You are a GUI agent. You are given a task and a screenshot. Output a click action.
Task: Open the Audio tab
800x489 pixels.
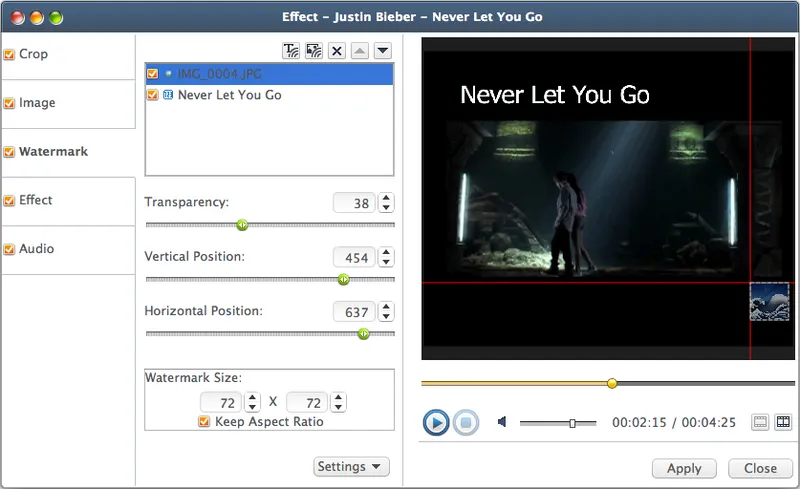[68, 249]
